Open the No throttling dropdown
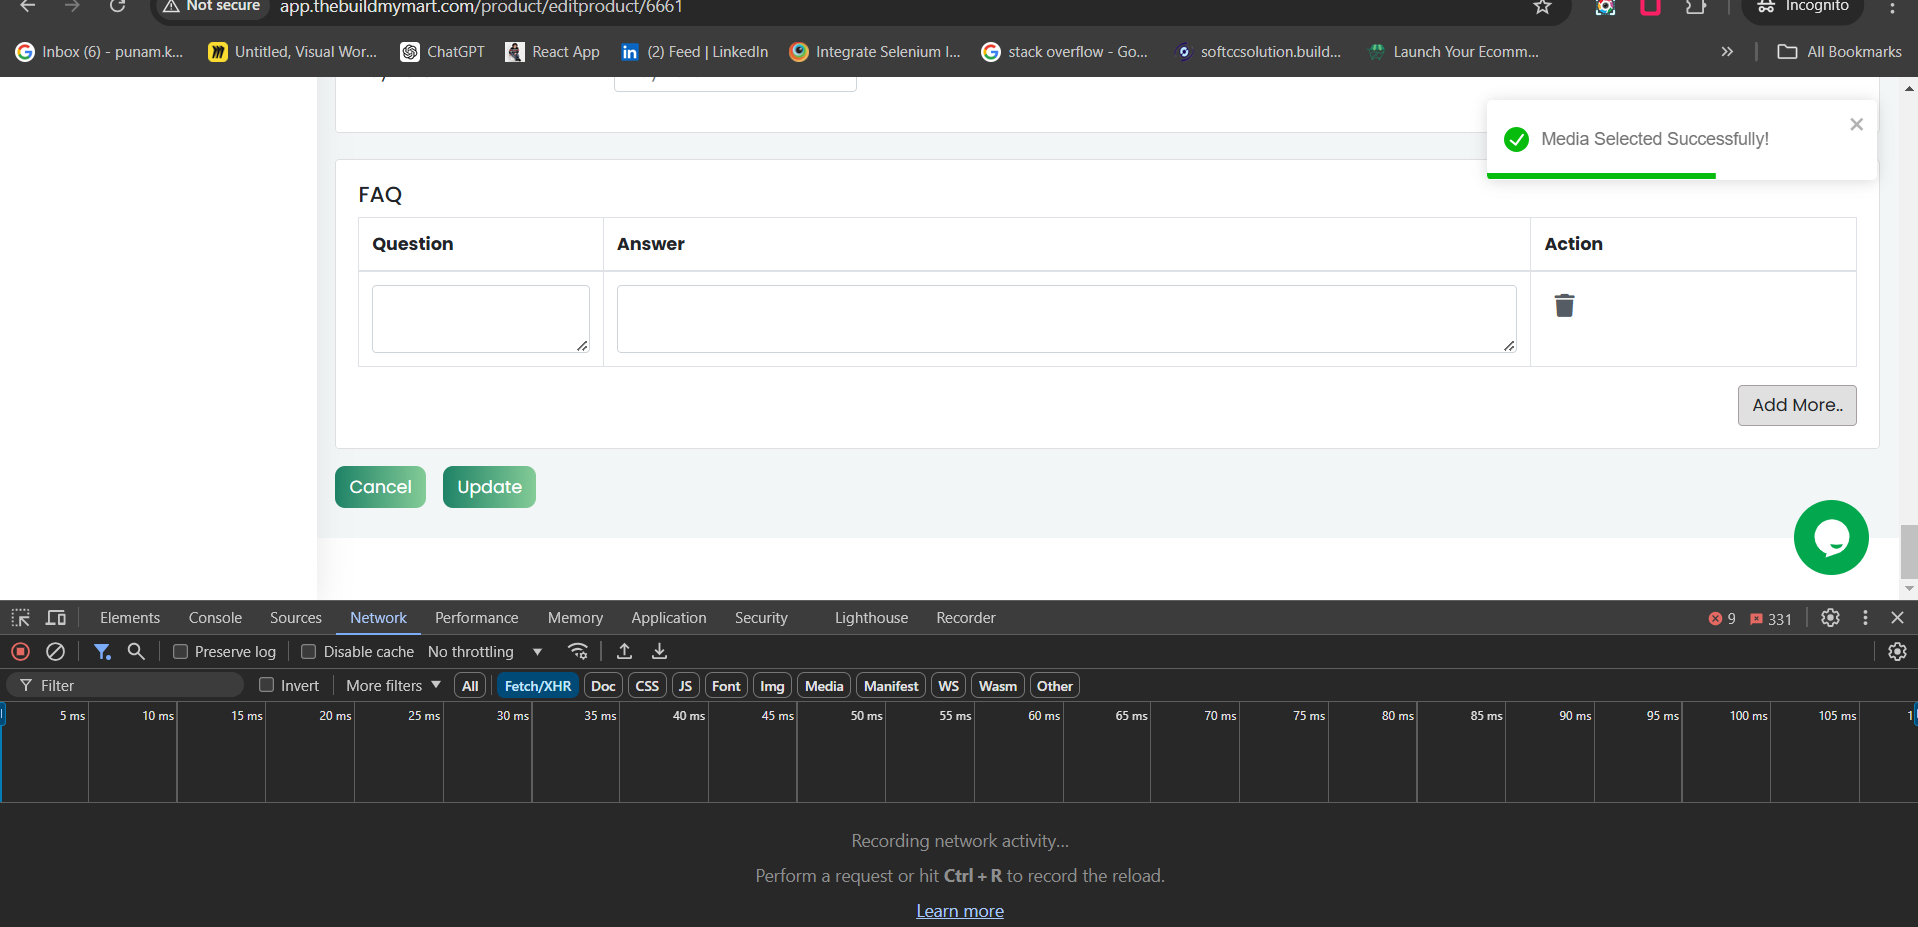 tap(485, 651)
